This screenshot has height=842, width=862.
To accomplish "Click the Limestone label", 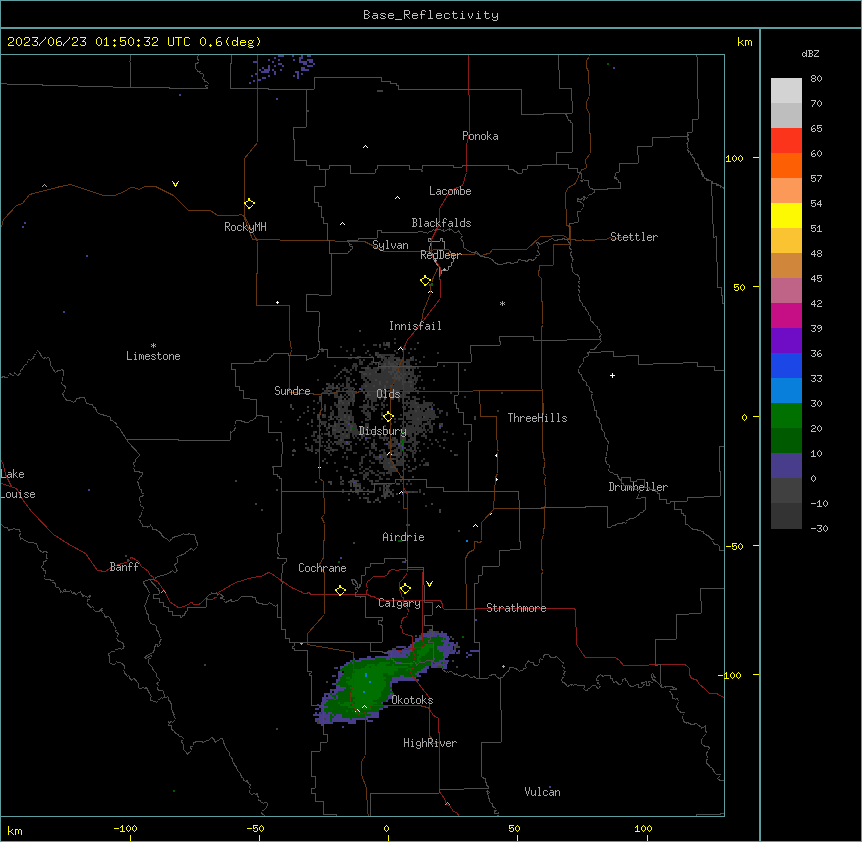I will (153, 356).
